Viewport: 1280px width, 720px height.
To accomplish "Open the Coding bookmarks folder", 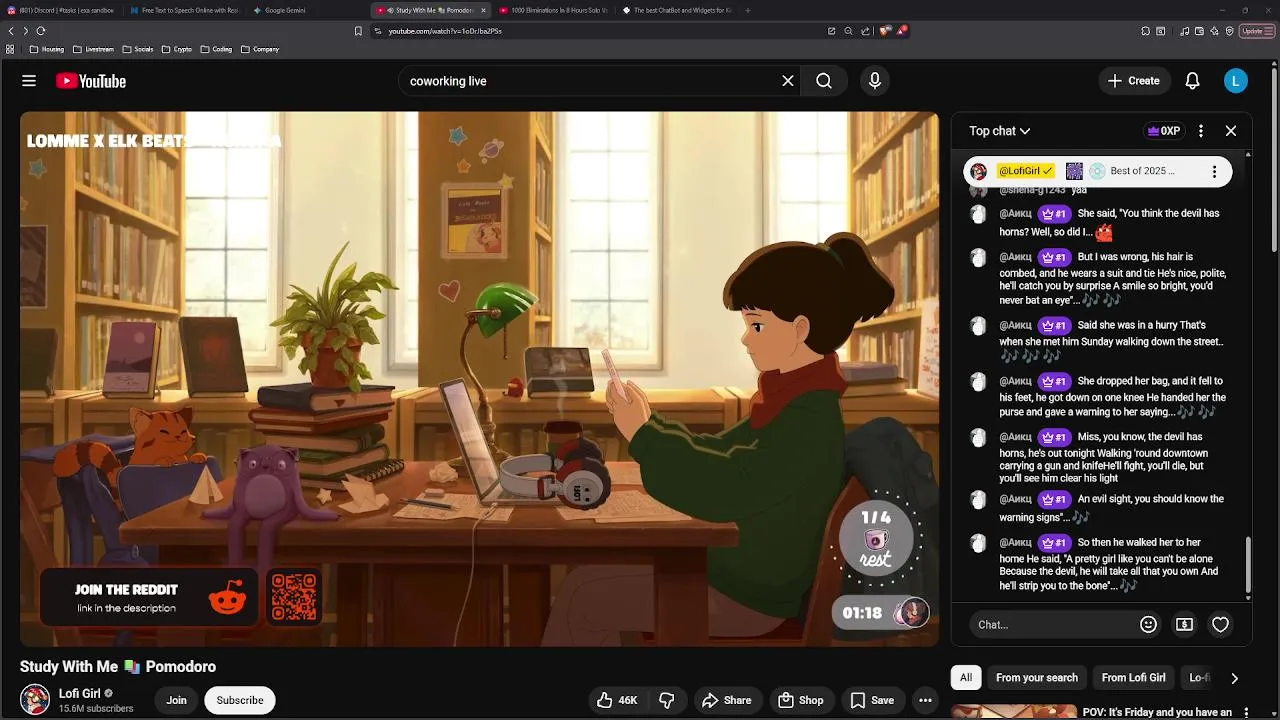I will tap(216, 49).
